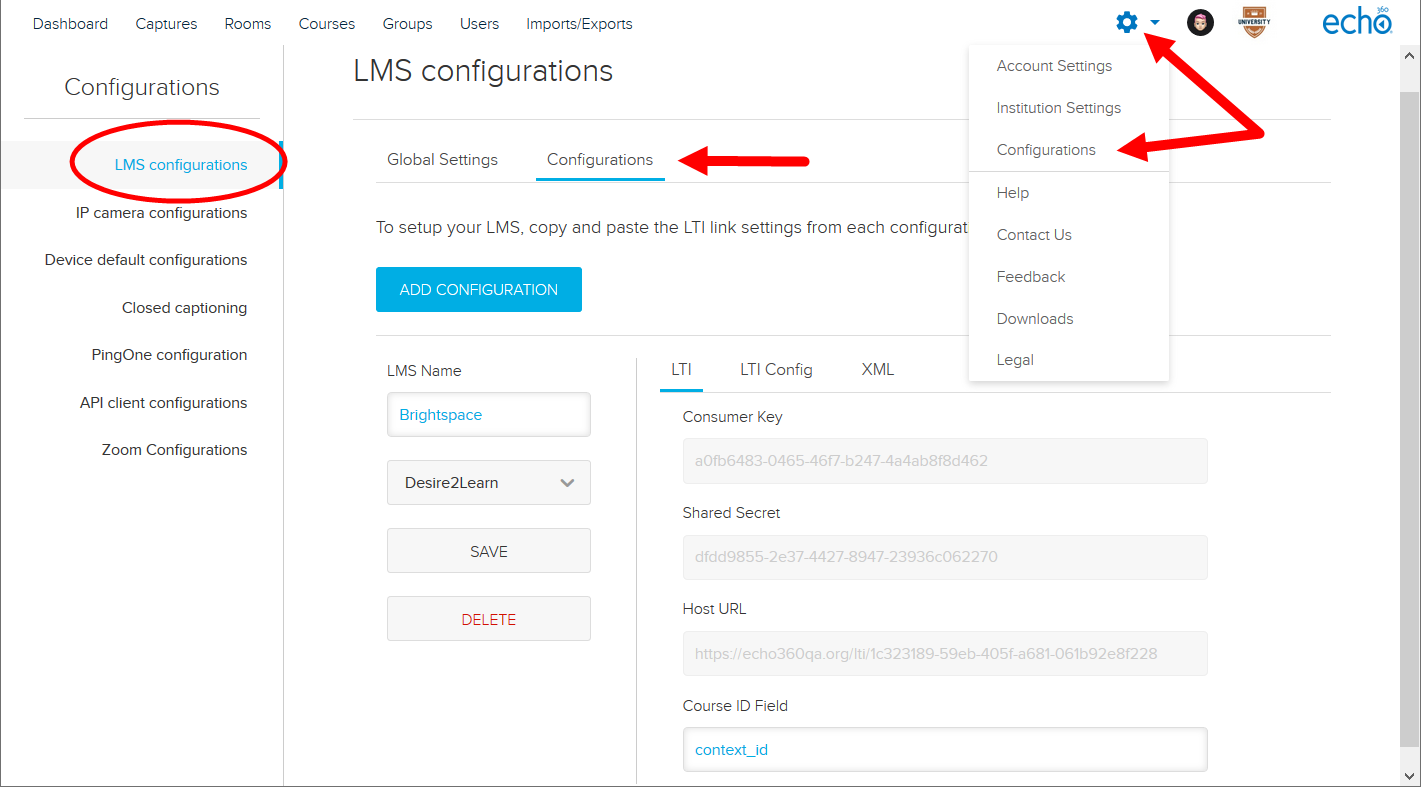Click the echo360 logo
This screenshot has height=787, width=1421.
coord(1357,22)
